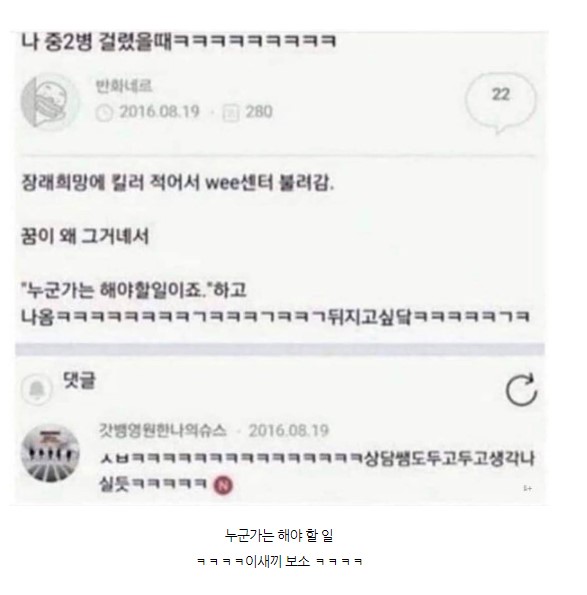Click the red N new-comment badge
Viewport: 587px width, 595px height.
[x=223, y=485]
